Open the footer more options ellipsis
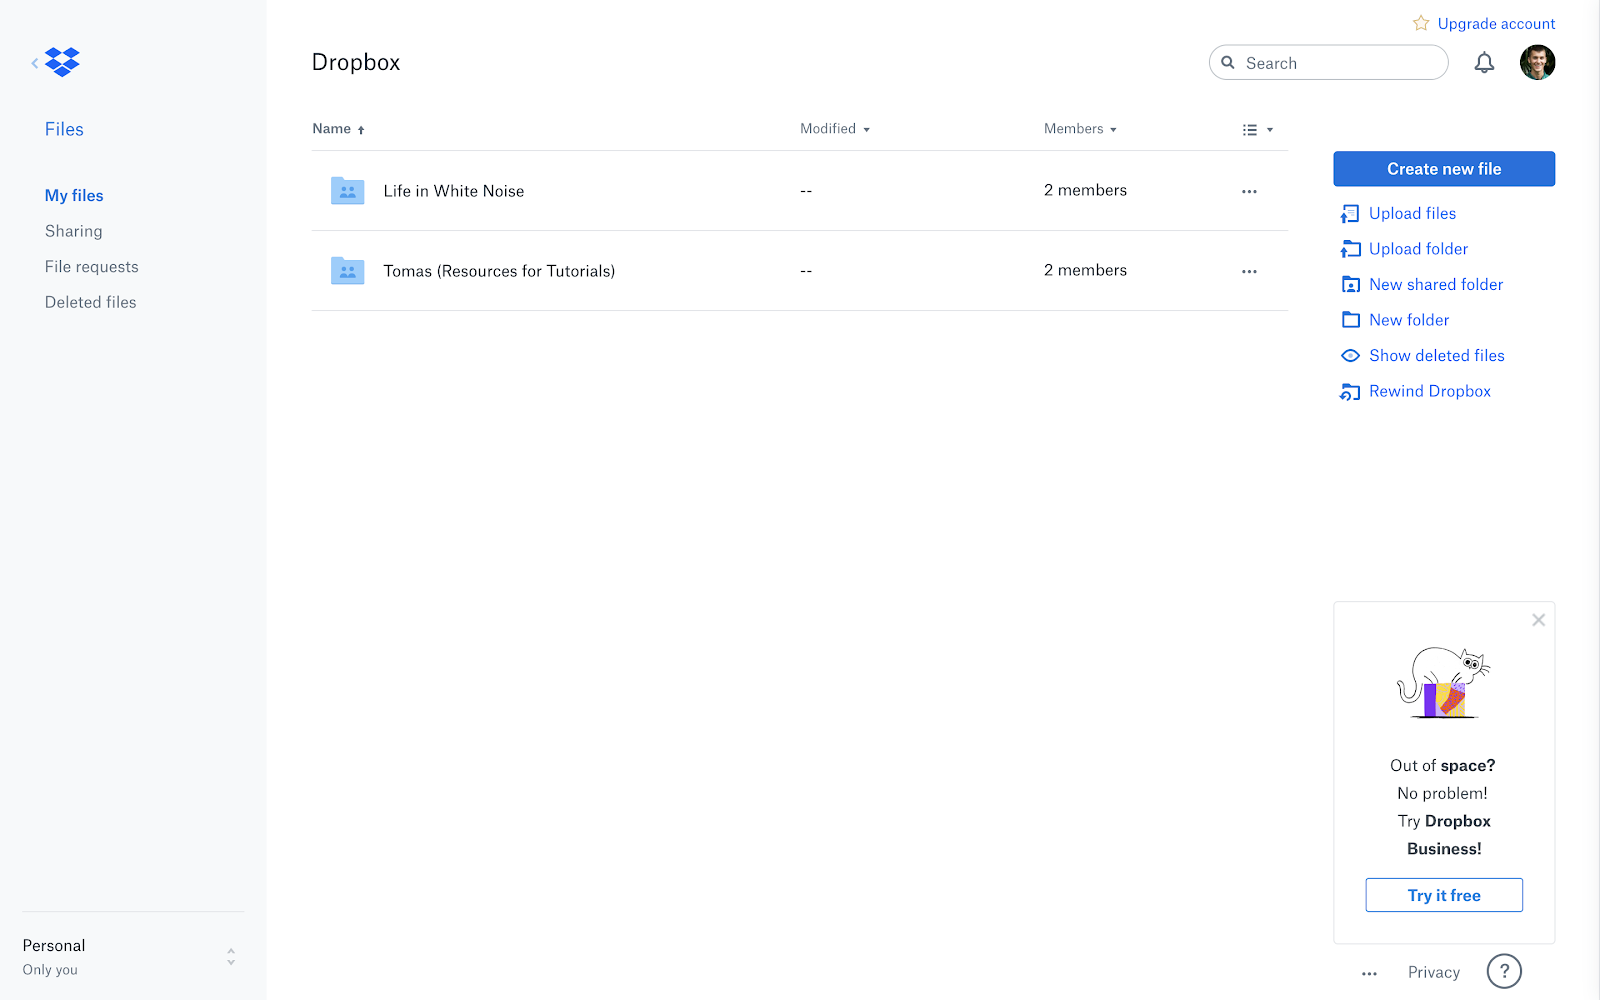This screenshot has width=1600, height=1000. coord(1369,973)
